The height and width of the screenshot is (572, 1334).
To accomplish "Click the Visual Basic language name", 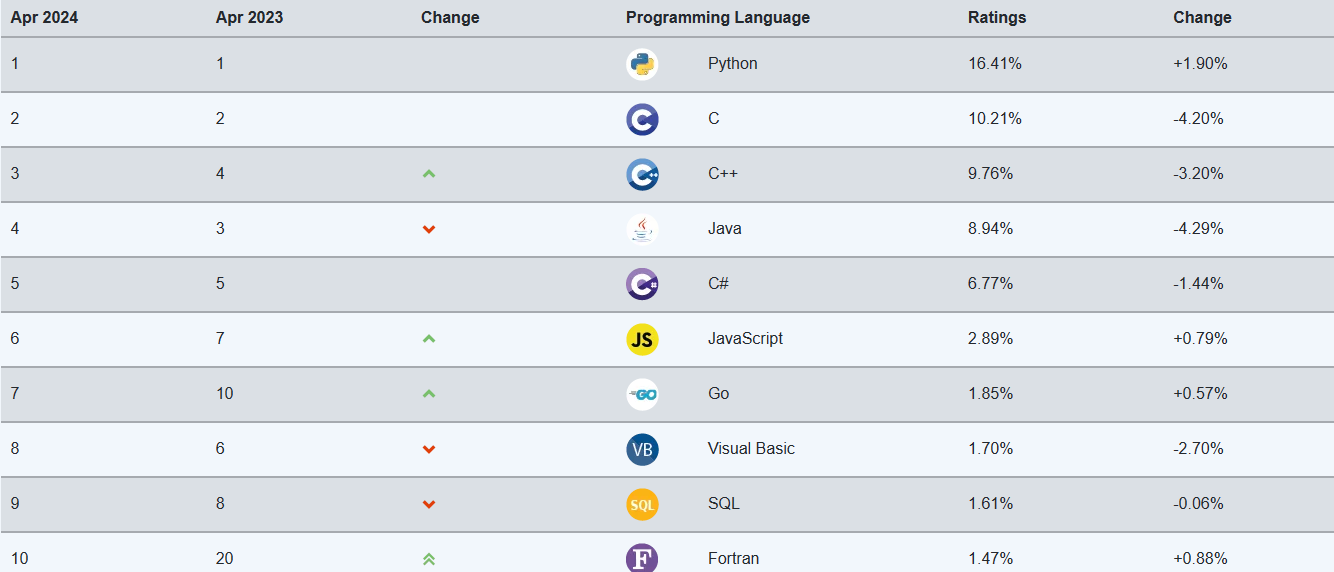I will coord(751,449).
